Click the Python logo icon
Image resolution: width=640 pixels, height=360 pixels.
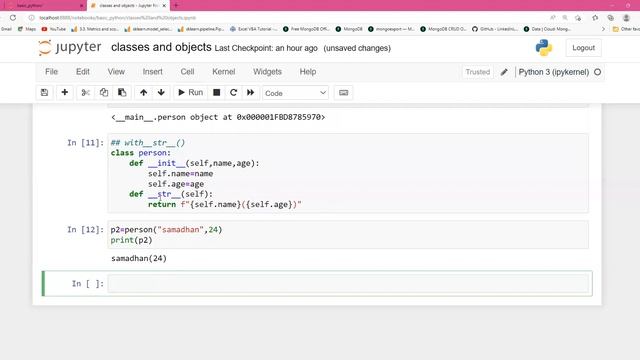544,48
